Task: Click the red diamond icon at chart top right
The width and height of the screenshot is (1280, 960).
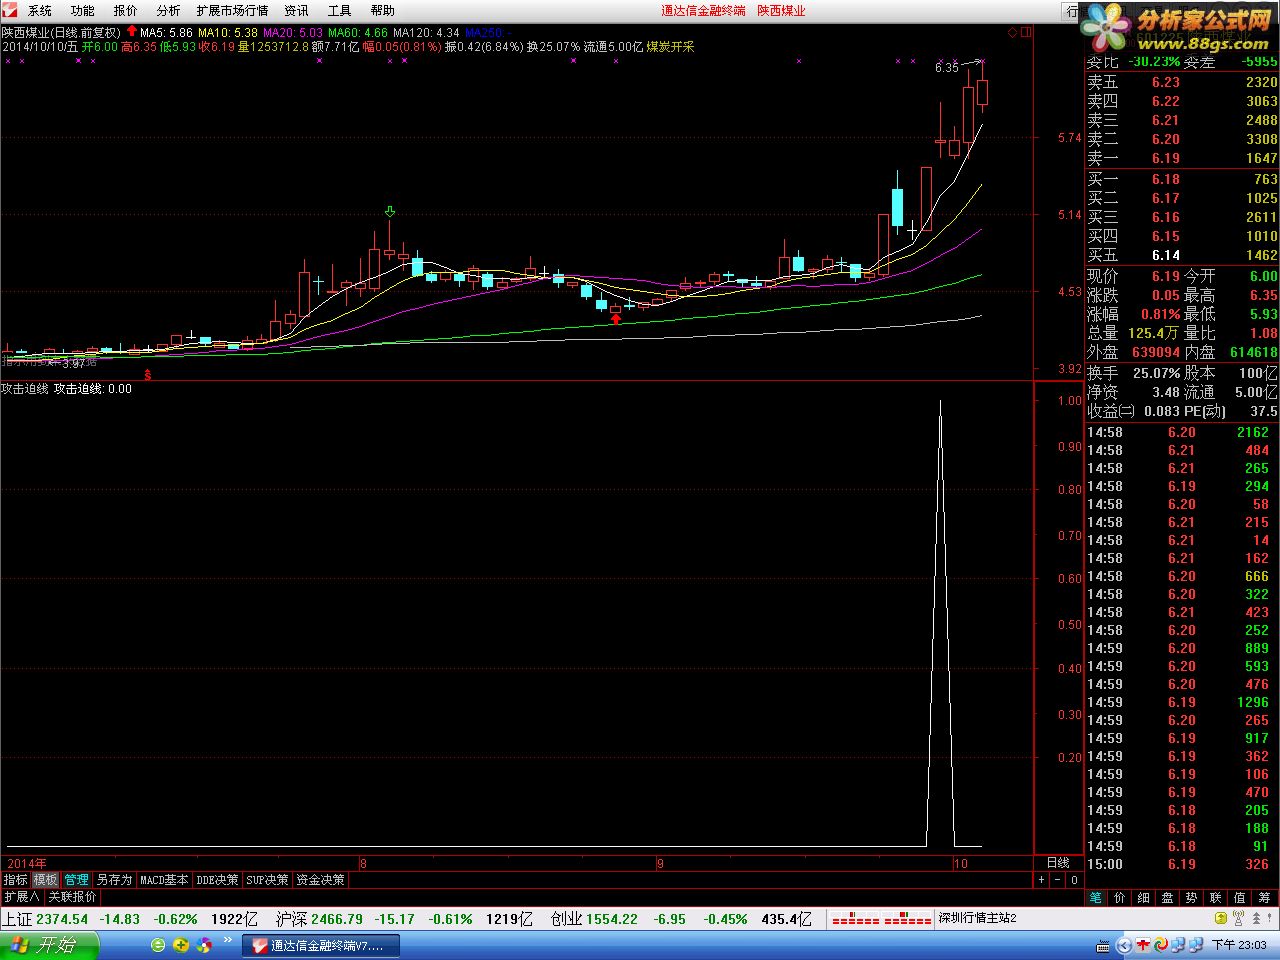Action: coord(1012,33)
